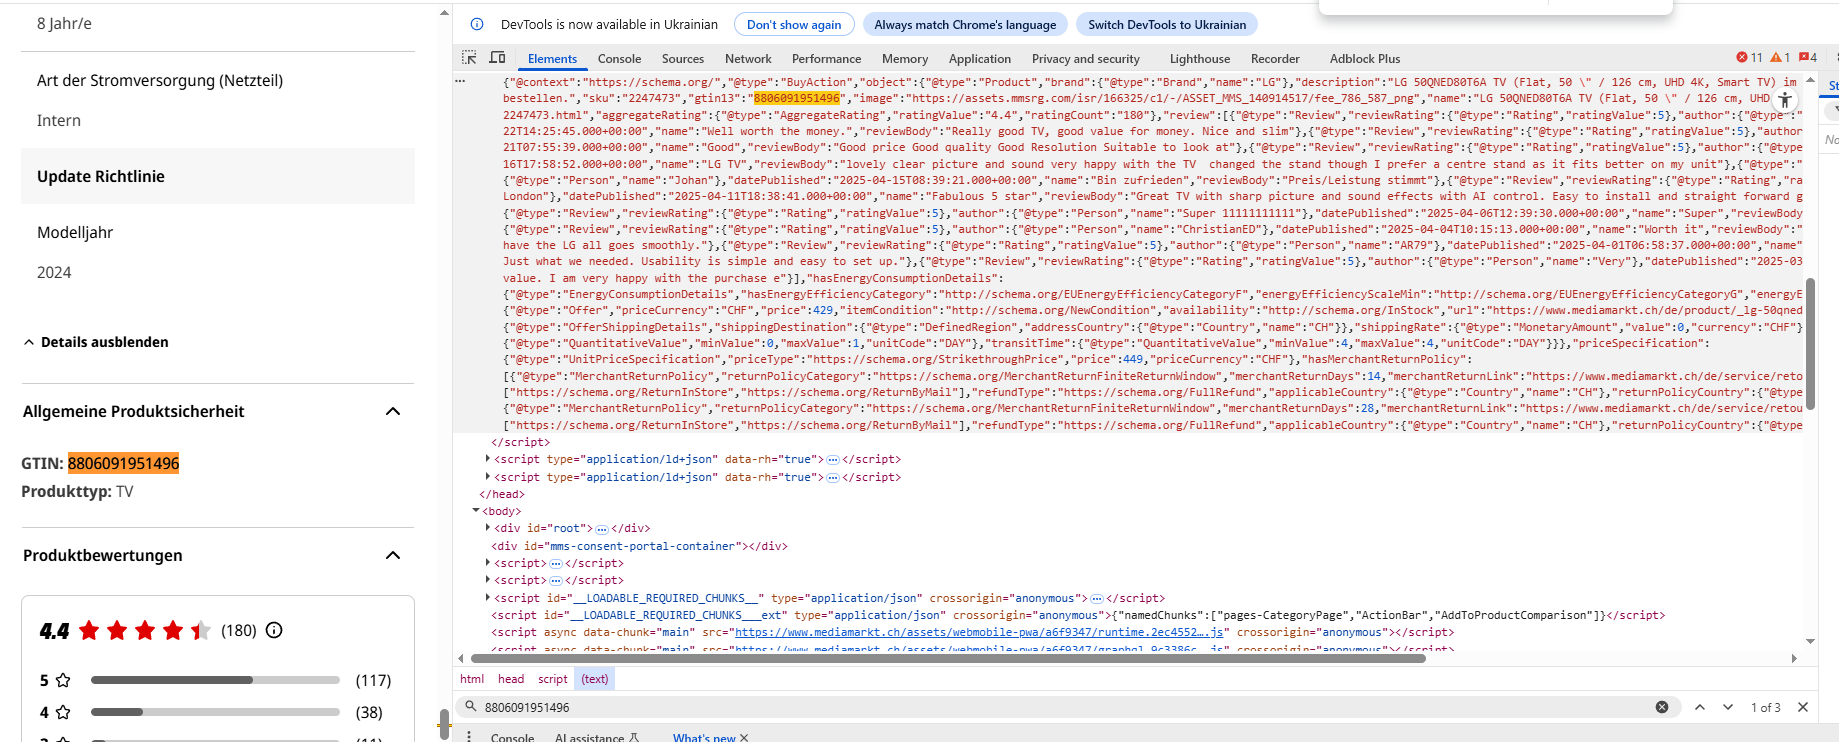Click the 5-star rating distribution bar
The width and height of the screenshot is (1839, 742).
pyautogui.click(x=215, y=680)
